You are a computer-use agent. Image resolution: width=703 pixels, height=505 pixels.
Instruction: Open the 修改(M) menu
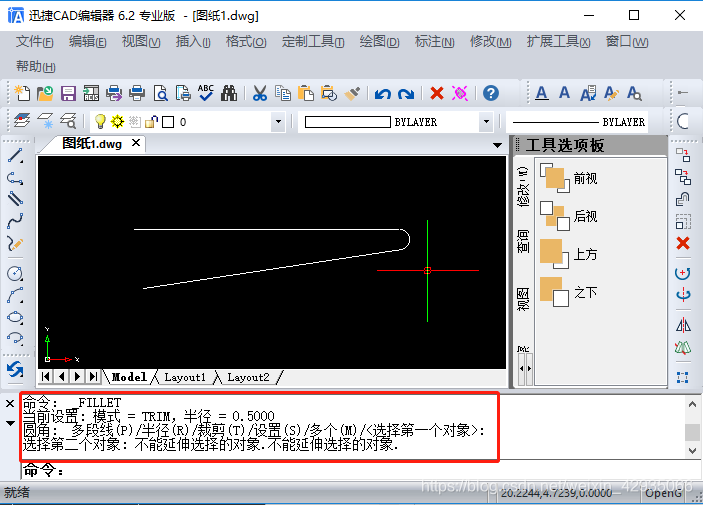click(490, 42)
